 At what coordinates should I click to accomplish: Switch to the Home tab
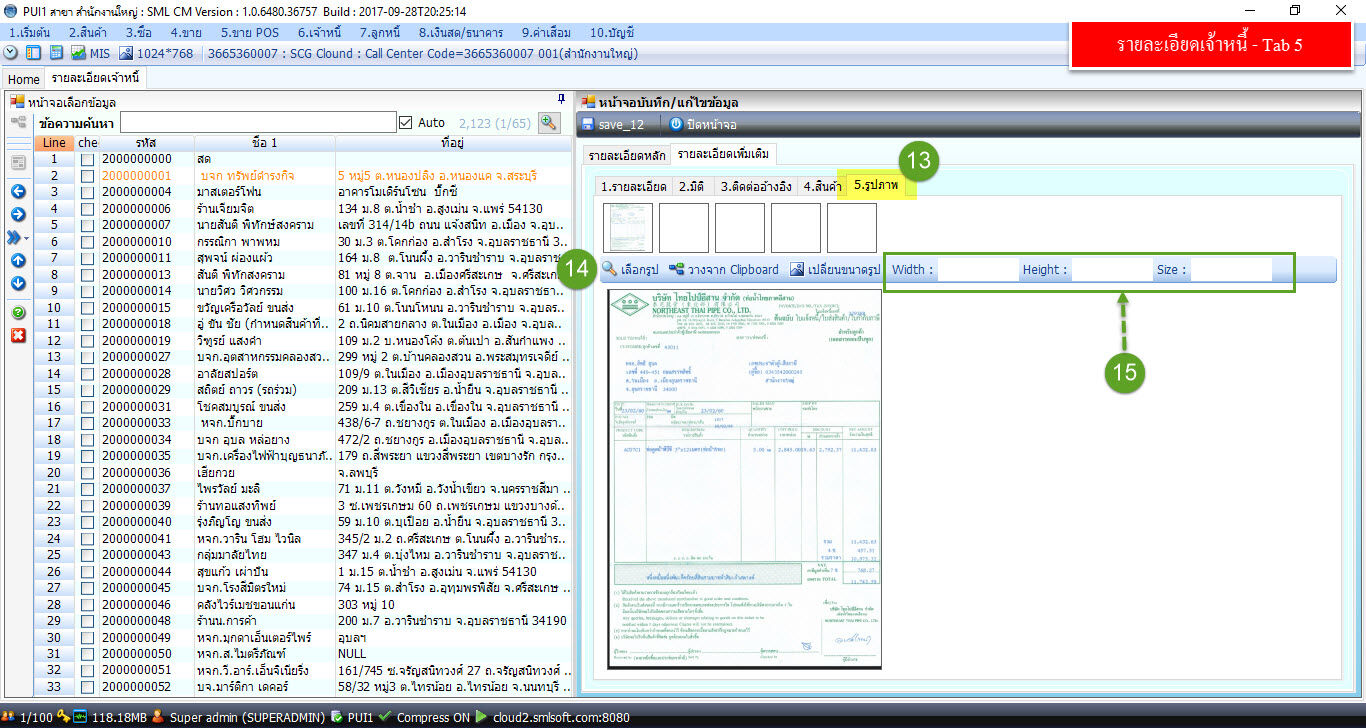(24, 78)
